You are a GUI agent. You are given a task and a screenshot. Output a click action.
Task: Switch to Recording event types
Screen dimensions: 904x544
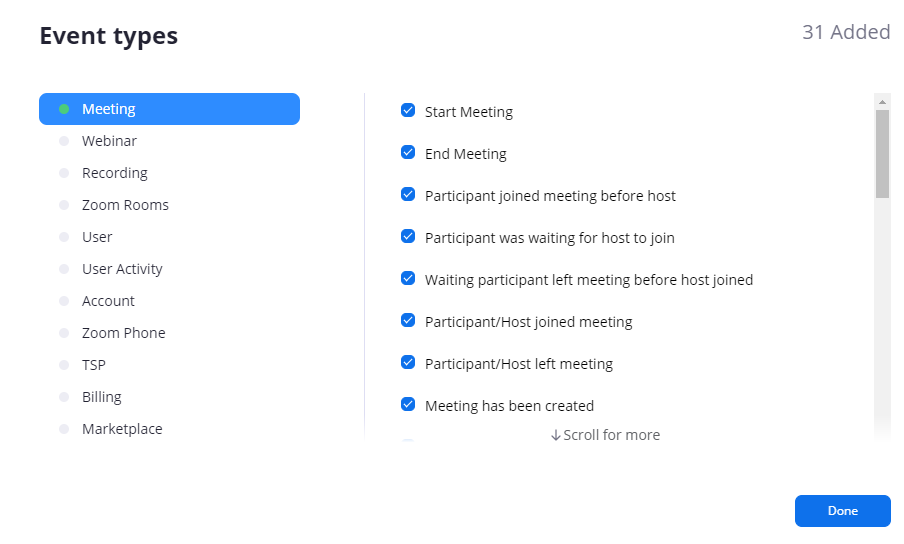click(114, 173)
